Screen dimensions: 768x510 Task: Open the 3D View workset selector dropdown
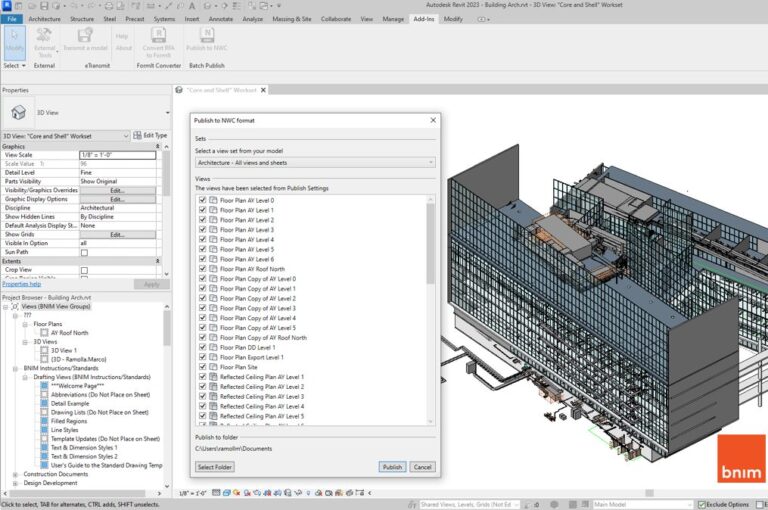pos(66,135)
